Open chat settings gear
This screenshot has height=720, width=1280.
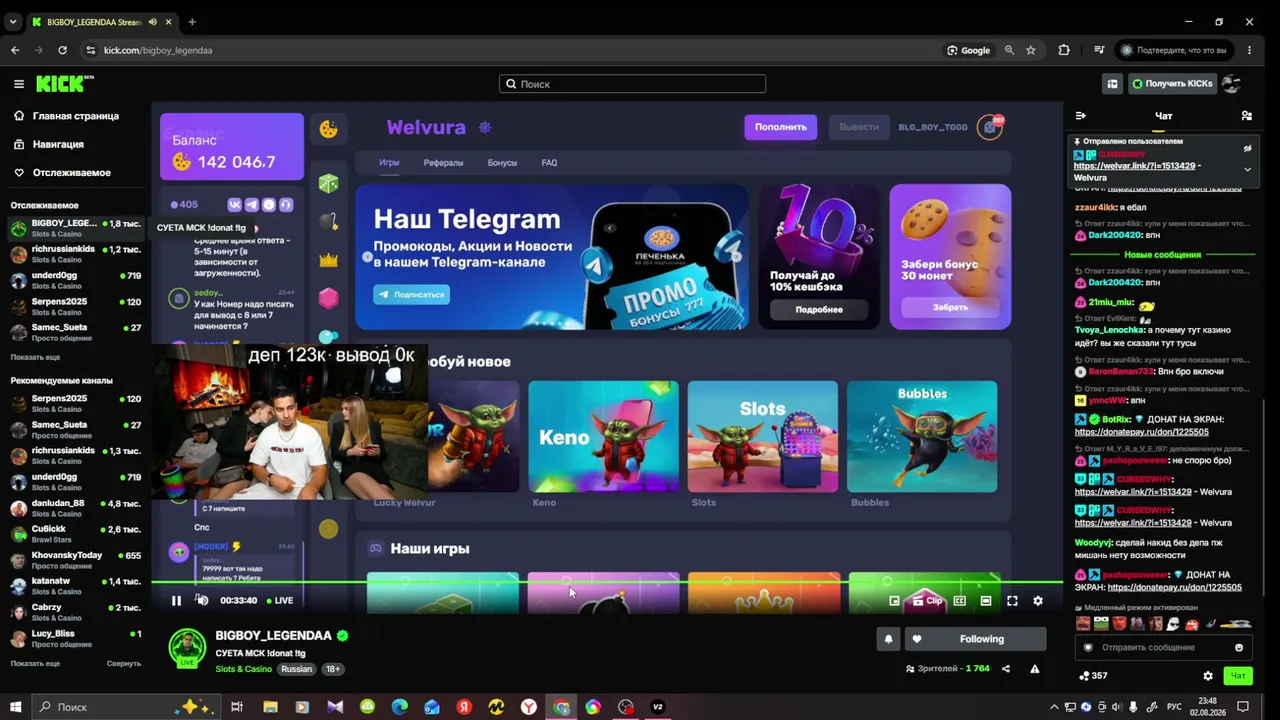1208,676
